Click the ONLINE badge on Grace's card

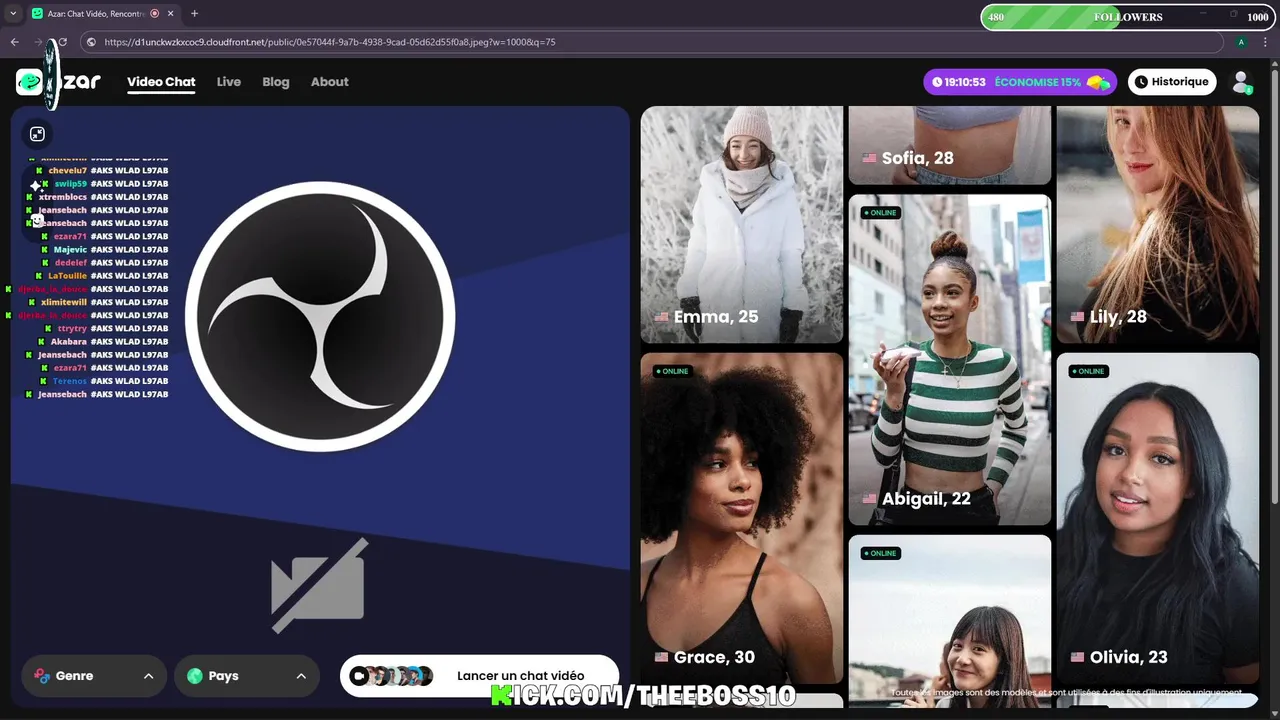click(x=672, y=371)
